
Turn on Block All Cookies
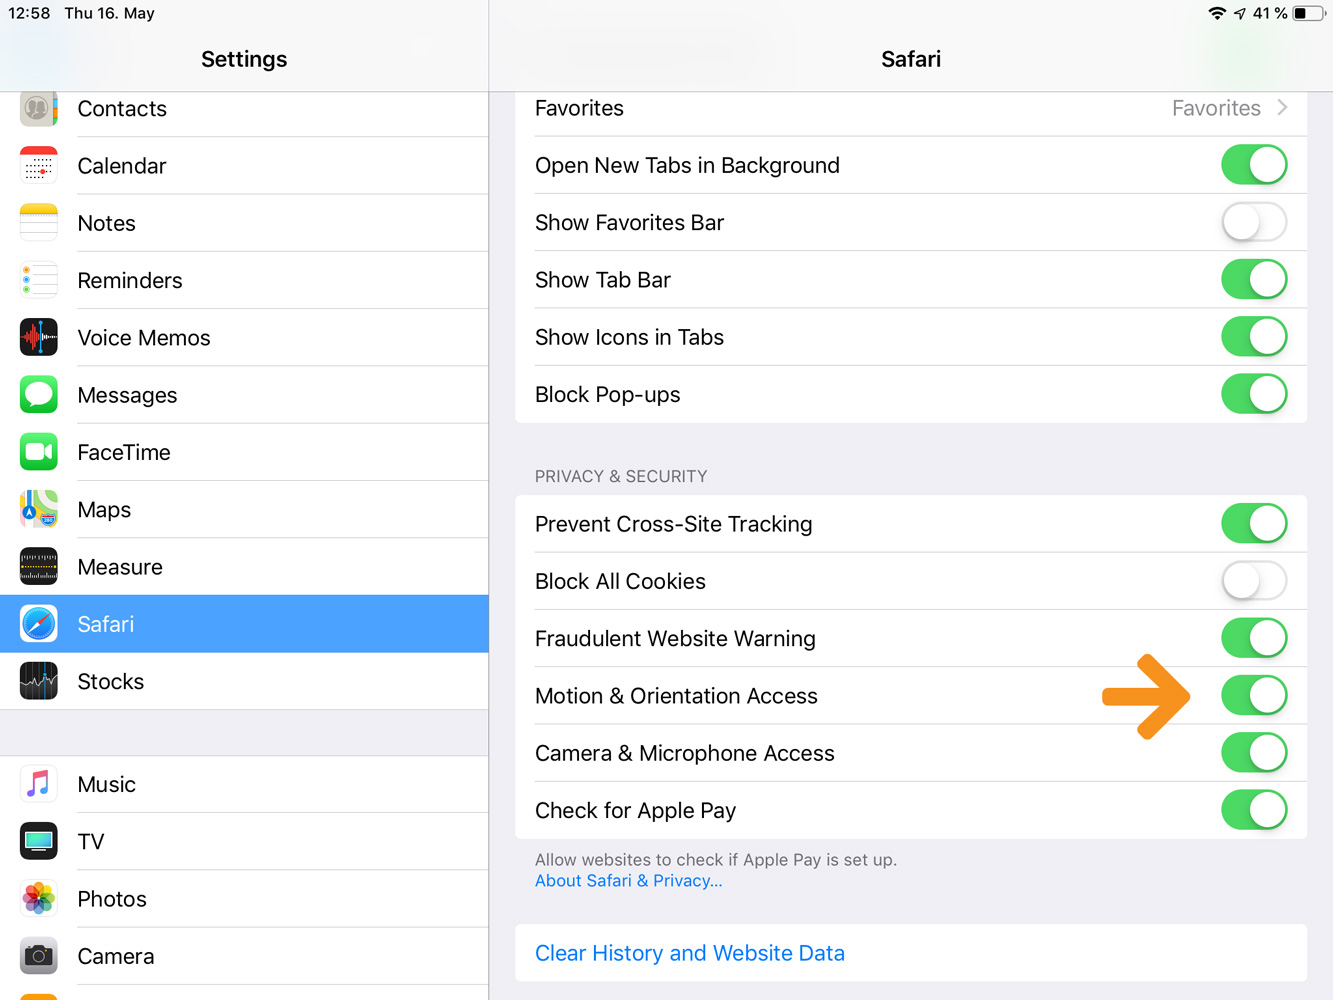tap(1253, 581)
